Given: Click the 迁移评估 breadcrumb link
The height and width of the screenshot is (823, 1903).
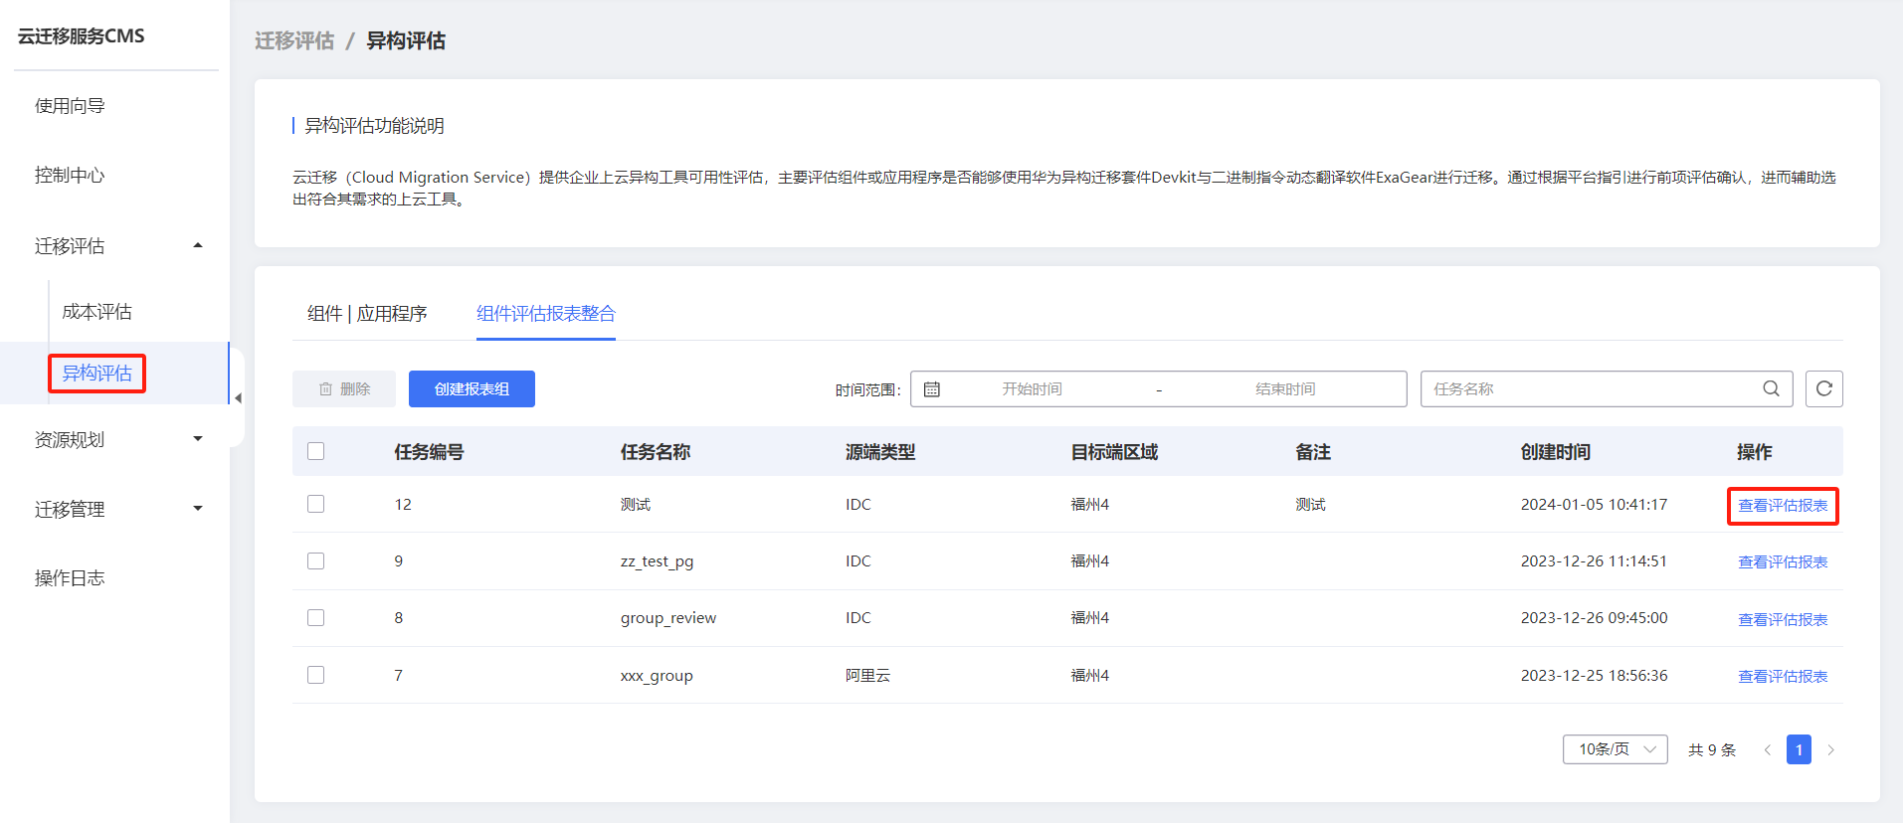Looking at the screenshot, I should point(294,41).
